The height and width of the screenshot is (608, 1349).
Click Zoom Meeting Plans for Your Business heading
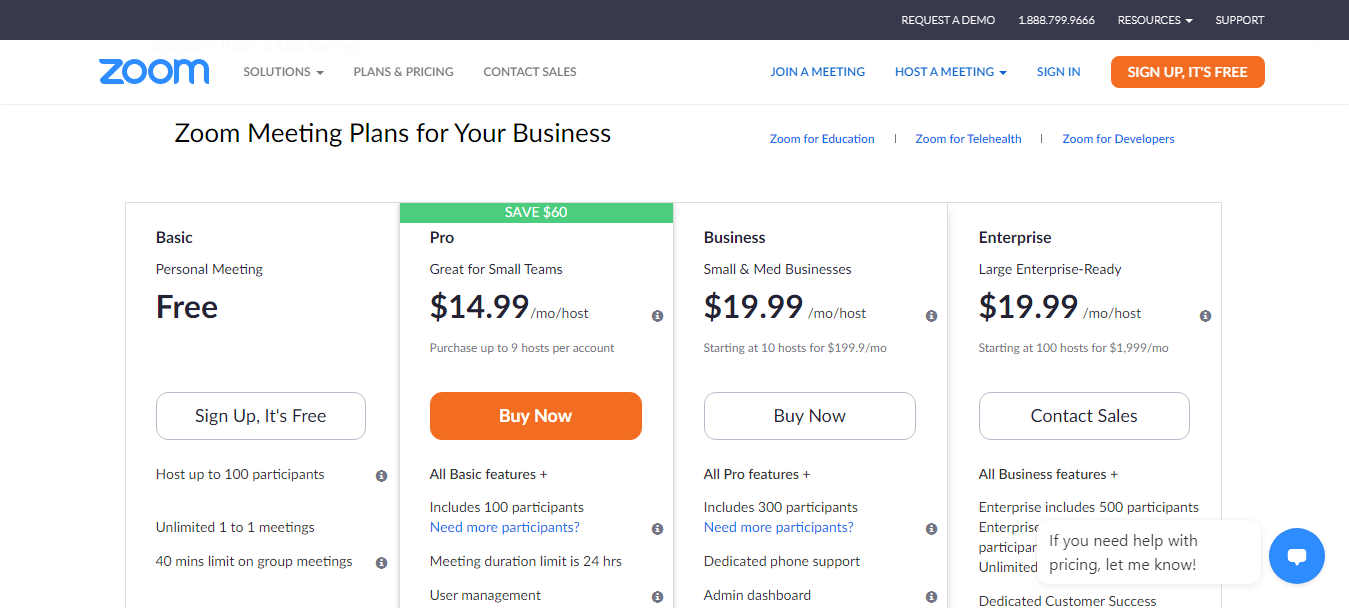(393, 133)
